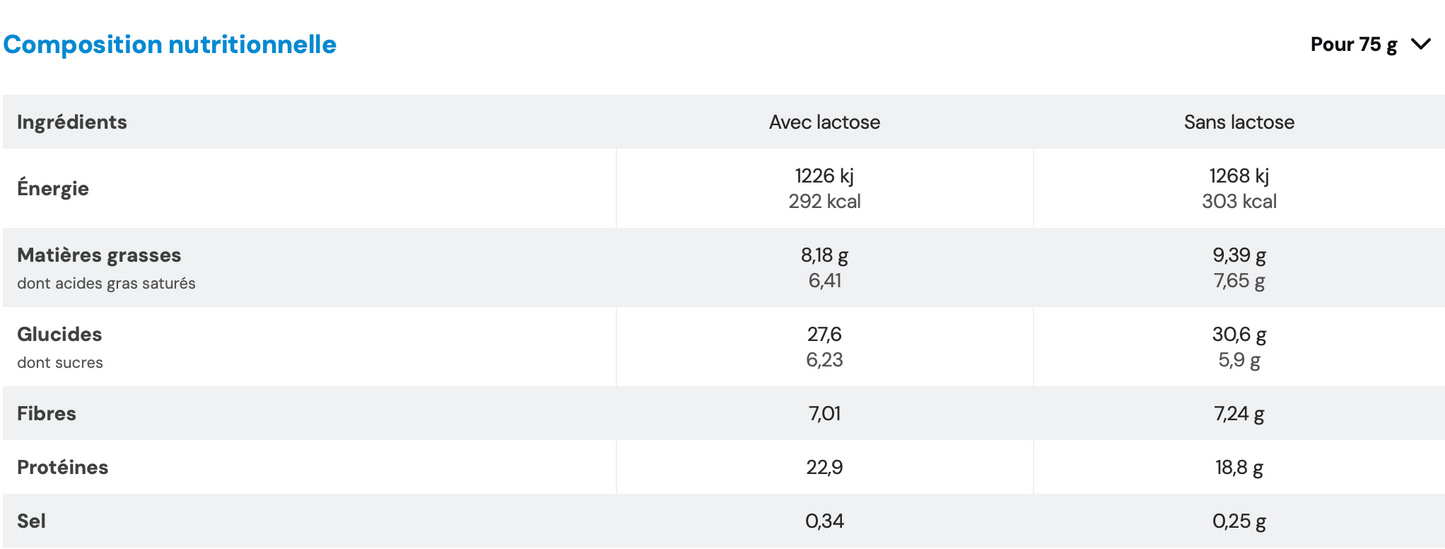Screen dimensions: 1445x549
Task: Open the "Pour 75 g" serving size dropdown
Action: (x=1353, y=45)
